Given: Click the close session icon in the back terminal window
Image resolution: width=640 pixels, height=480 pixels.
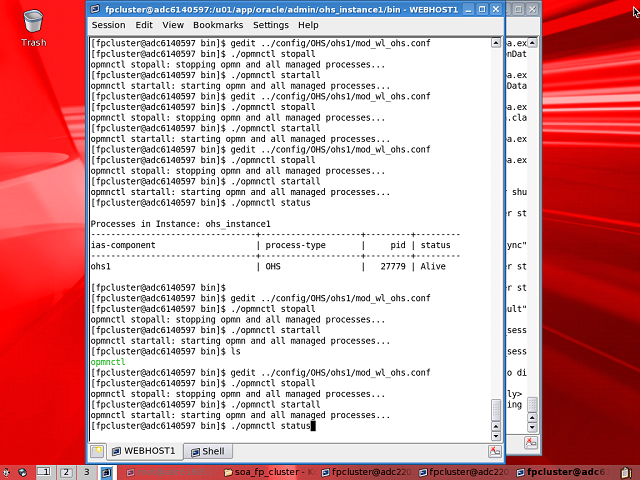Looking at the screenshot, I should [531, 442].
